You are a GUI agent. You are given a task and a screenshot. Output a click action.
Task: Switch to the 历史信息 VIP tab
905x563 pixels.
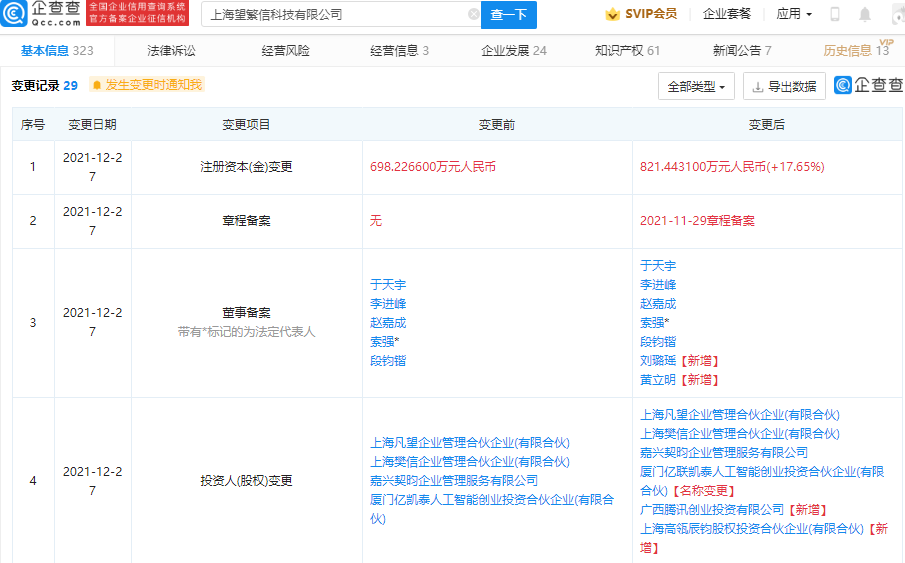click(x=857, y=50)
